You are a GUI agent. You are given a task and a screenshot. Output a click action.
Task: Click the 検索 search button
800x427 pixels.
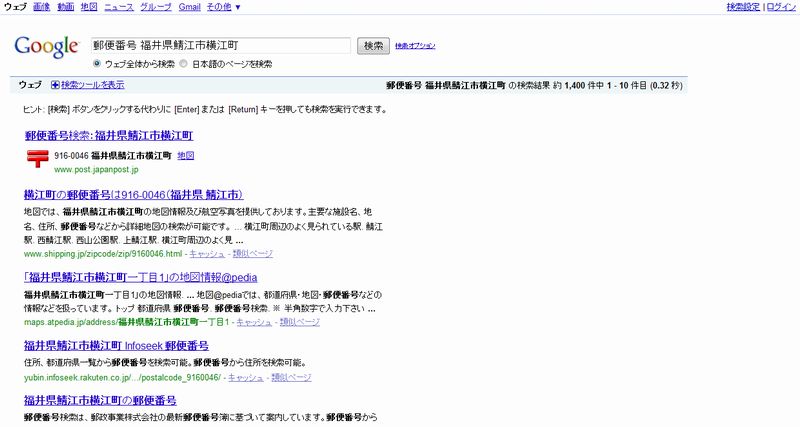[x=373, y=46]
